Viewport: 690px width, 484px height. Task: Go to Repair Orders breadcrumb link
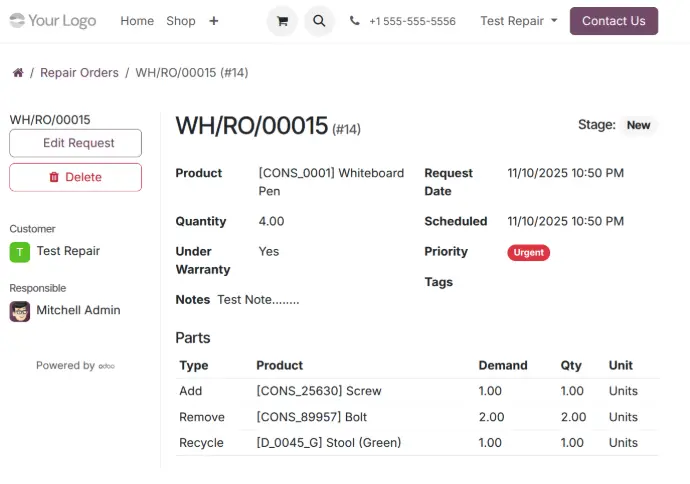tap(79, 73)
